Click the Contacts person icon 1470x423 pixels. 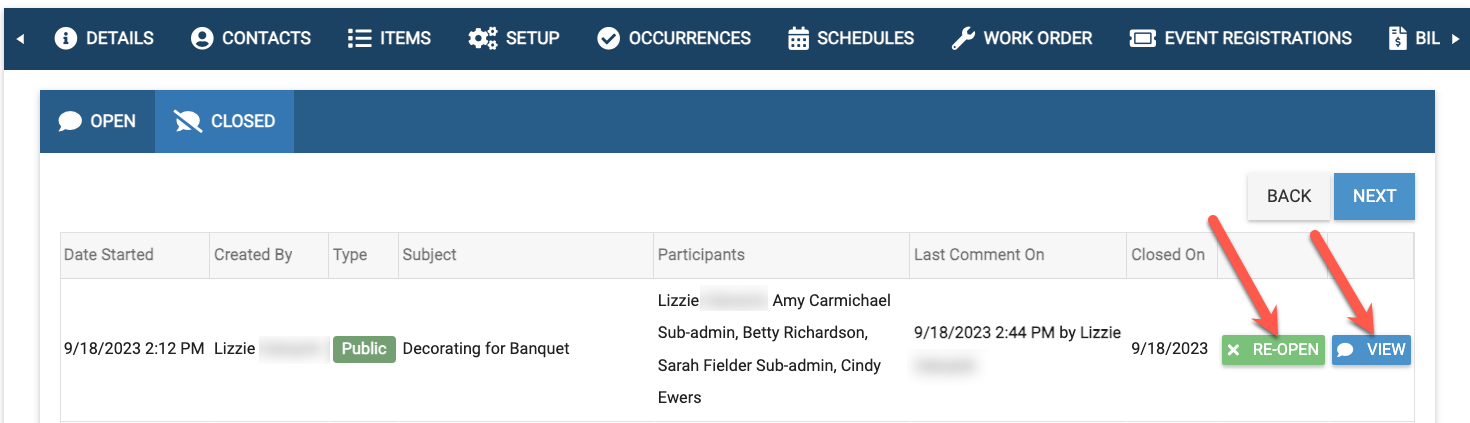click(202, 39)
